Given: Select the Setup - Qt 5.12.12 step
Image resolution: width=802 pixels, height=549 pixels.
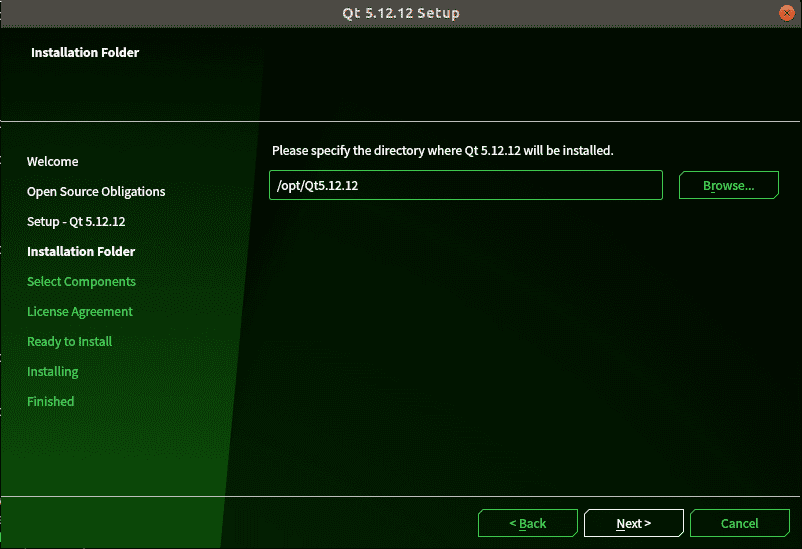Looking at the screenshot, I should (x=75, y=222).
